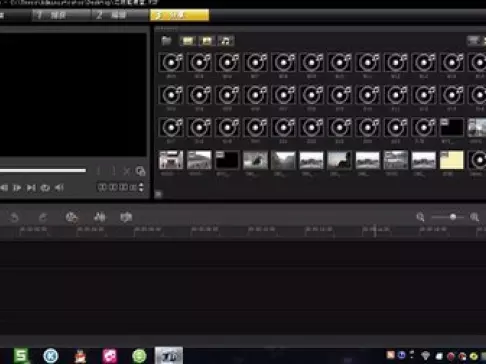This screenshot has width=486, height=364.
Task: Open the record/capture option icon
Action: (71, 217)
